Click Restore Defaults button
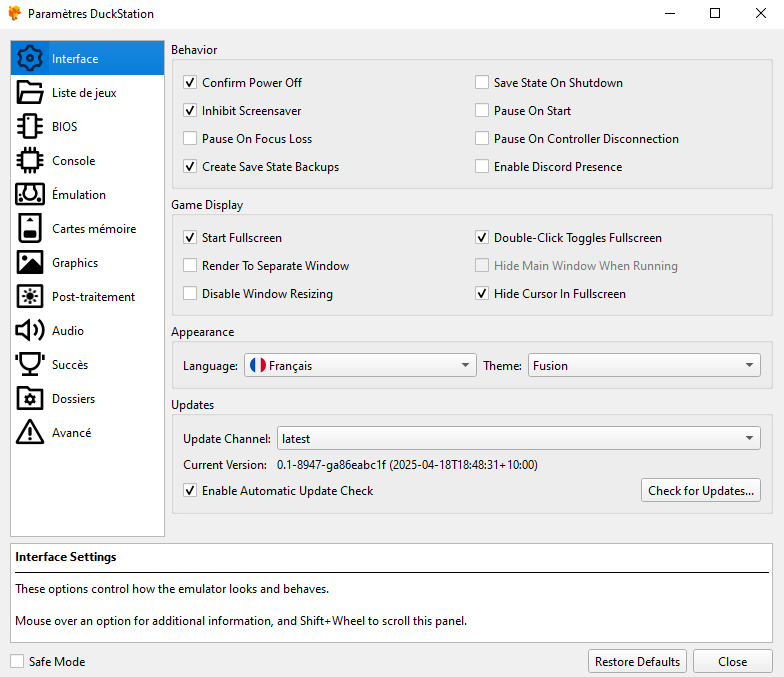 637,662
